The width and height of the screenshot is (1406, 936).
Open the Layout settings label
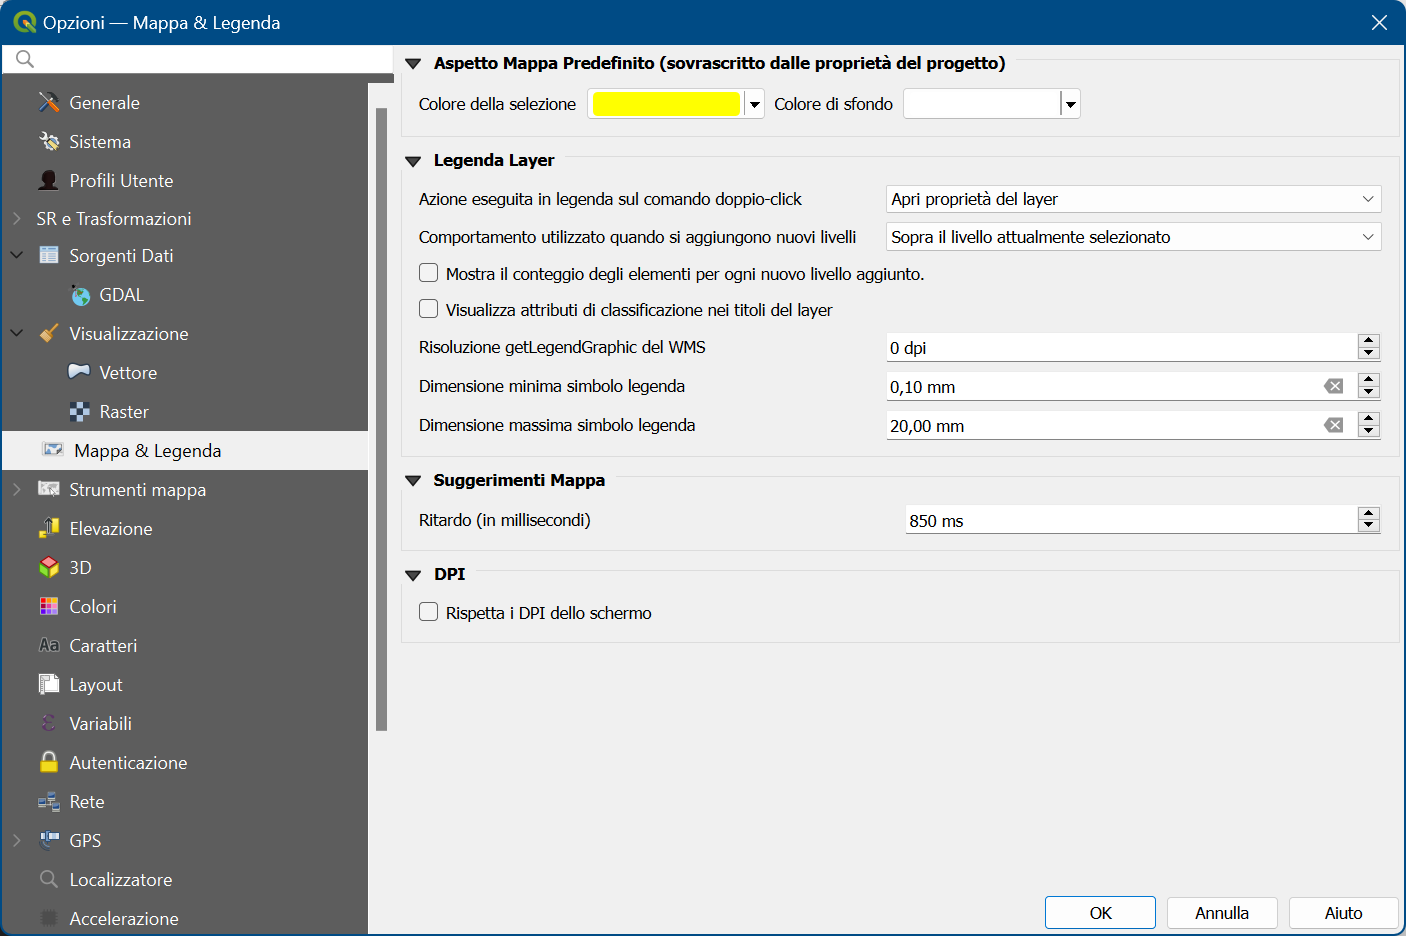pos(96,684)
